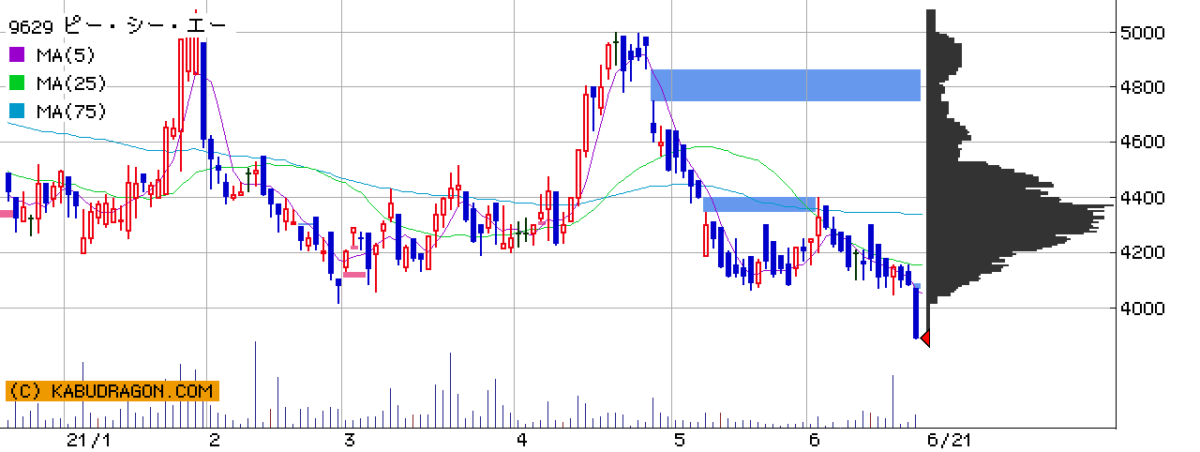This screenshot has width=1200, height=452.
Task: Click the date axis label 2
Action: [216, 440]
